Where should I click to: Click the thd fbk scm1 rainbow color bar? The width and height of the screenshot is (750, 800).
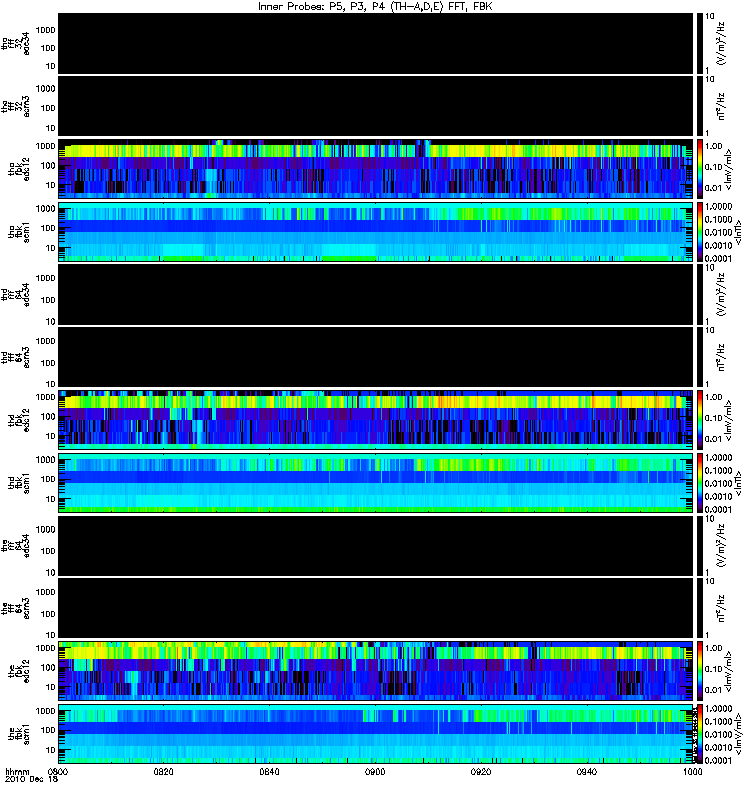pyautogui.click(x=700, y=483)
